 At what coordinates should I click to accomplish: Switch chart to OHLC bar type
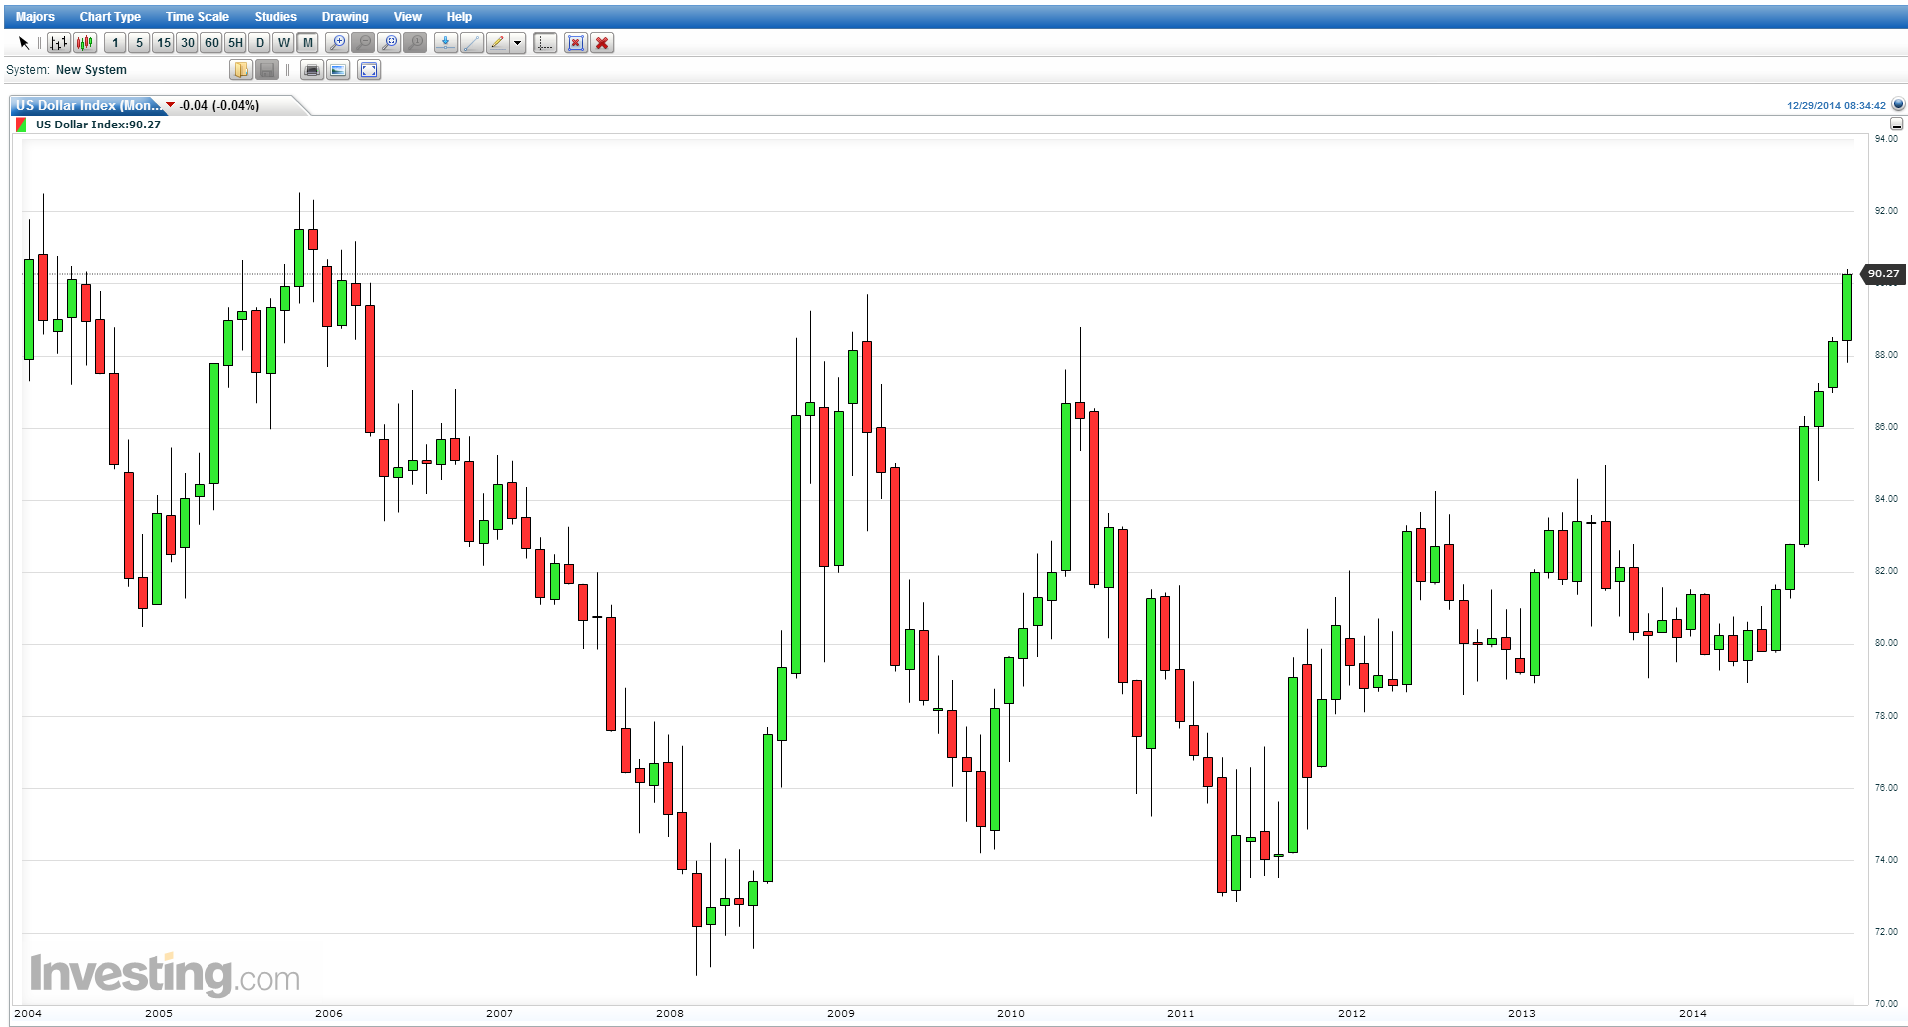coord(59,43)
